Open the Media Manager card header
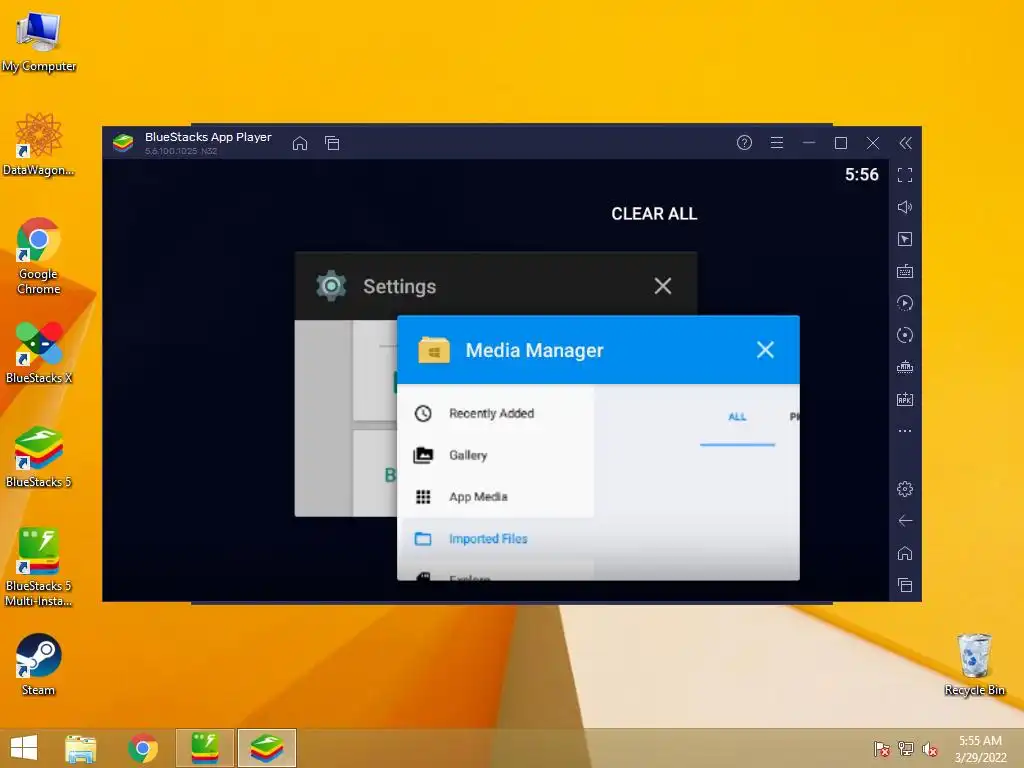Image resolution: width=1024 pixels, height=768 pixels. 598,350
